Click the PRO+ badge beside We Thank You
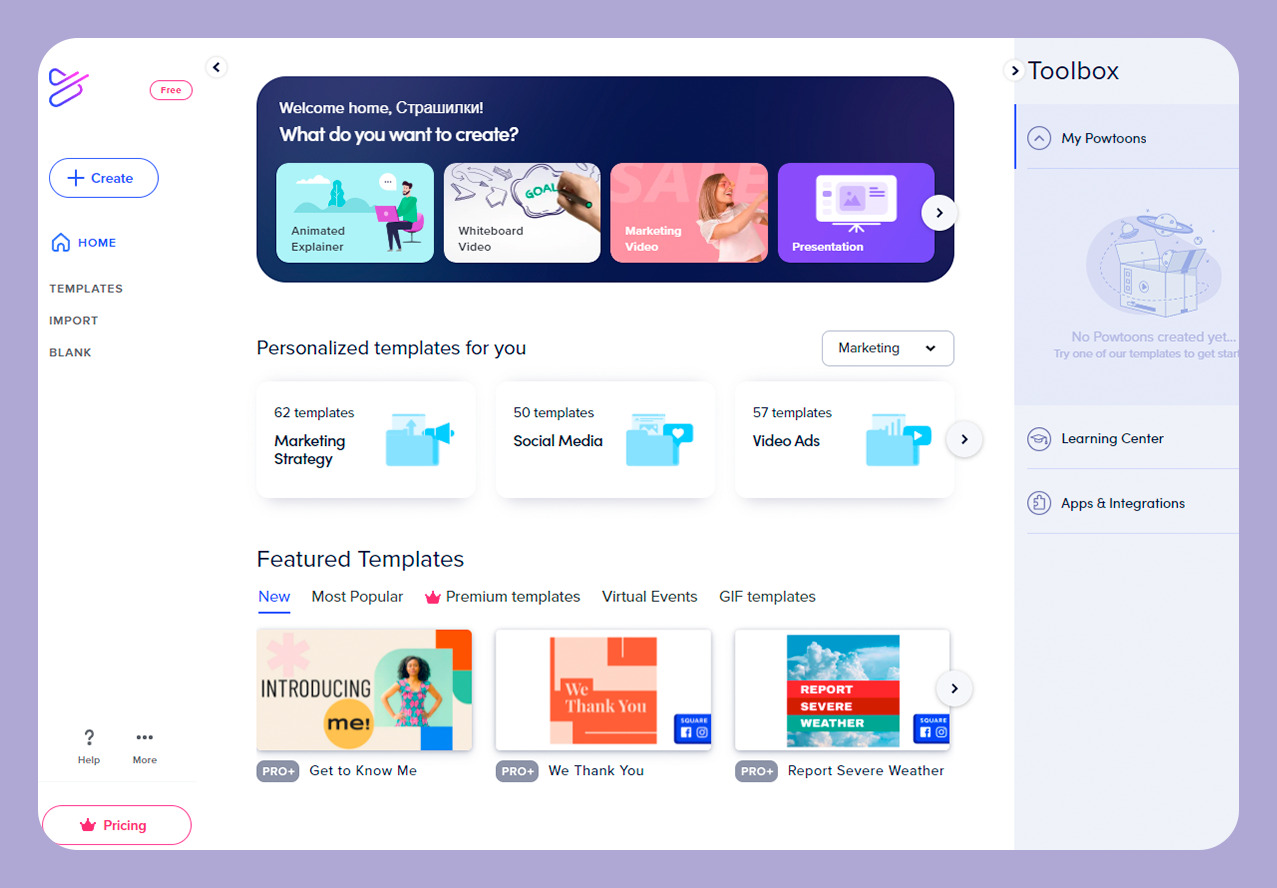This screenshot has height=888, width=1277. (517, 771)
